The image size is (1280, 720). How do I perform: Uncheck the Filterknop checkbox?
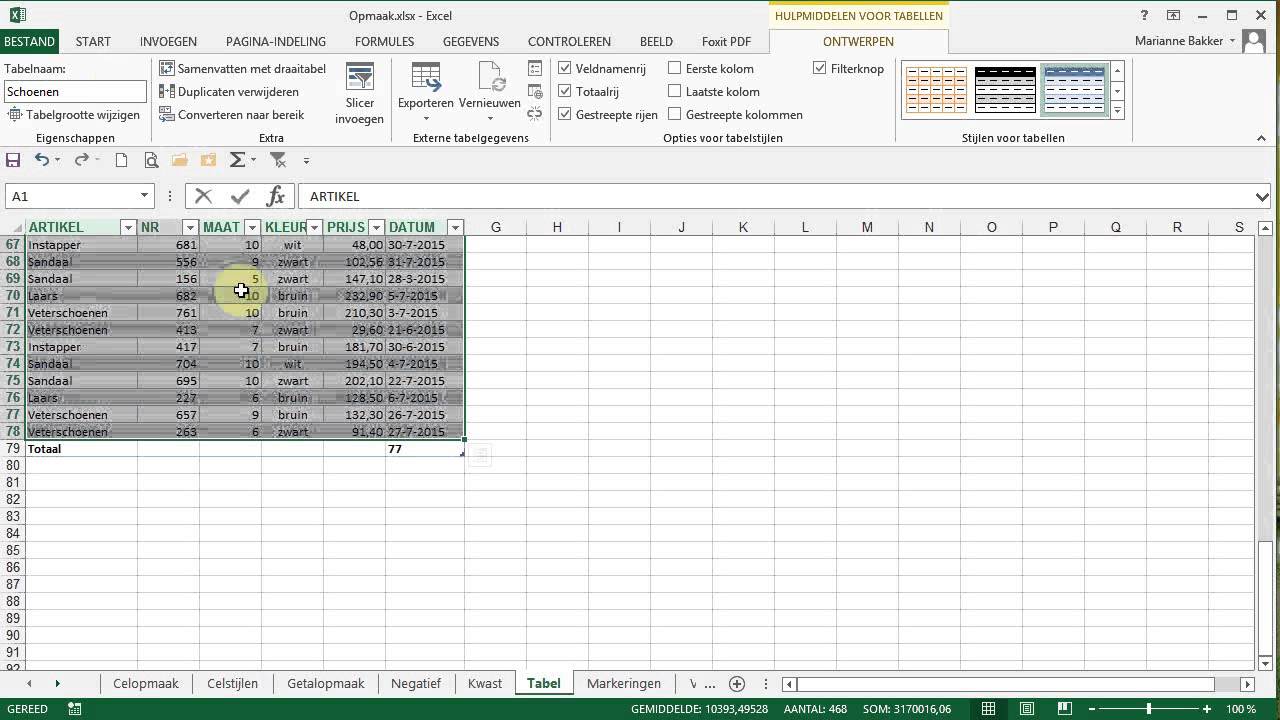[820, 68]
